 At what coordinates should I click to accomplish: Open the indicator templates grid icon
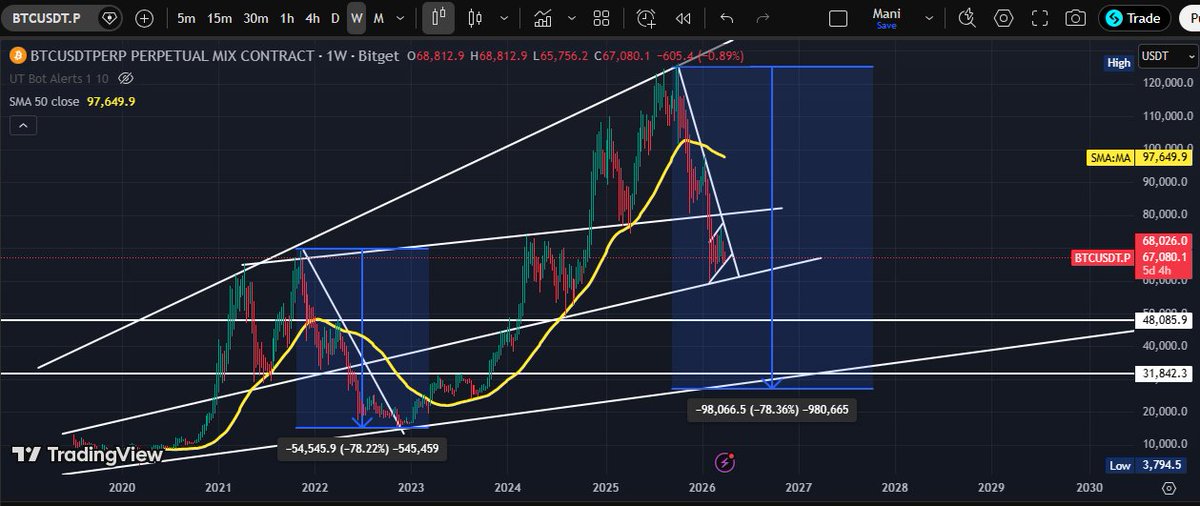point(602,18)
